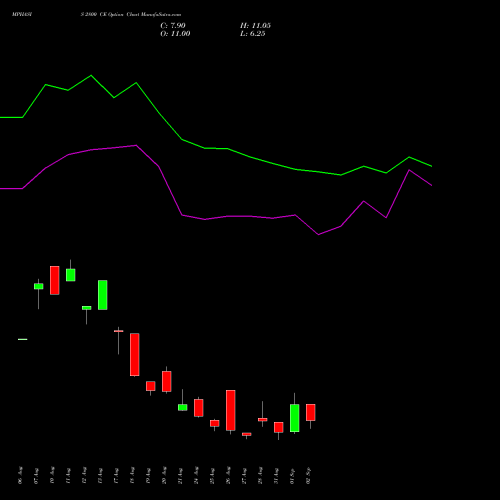Click the "07 Aug" date label

tap(36, 476)
